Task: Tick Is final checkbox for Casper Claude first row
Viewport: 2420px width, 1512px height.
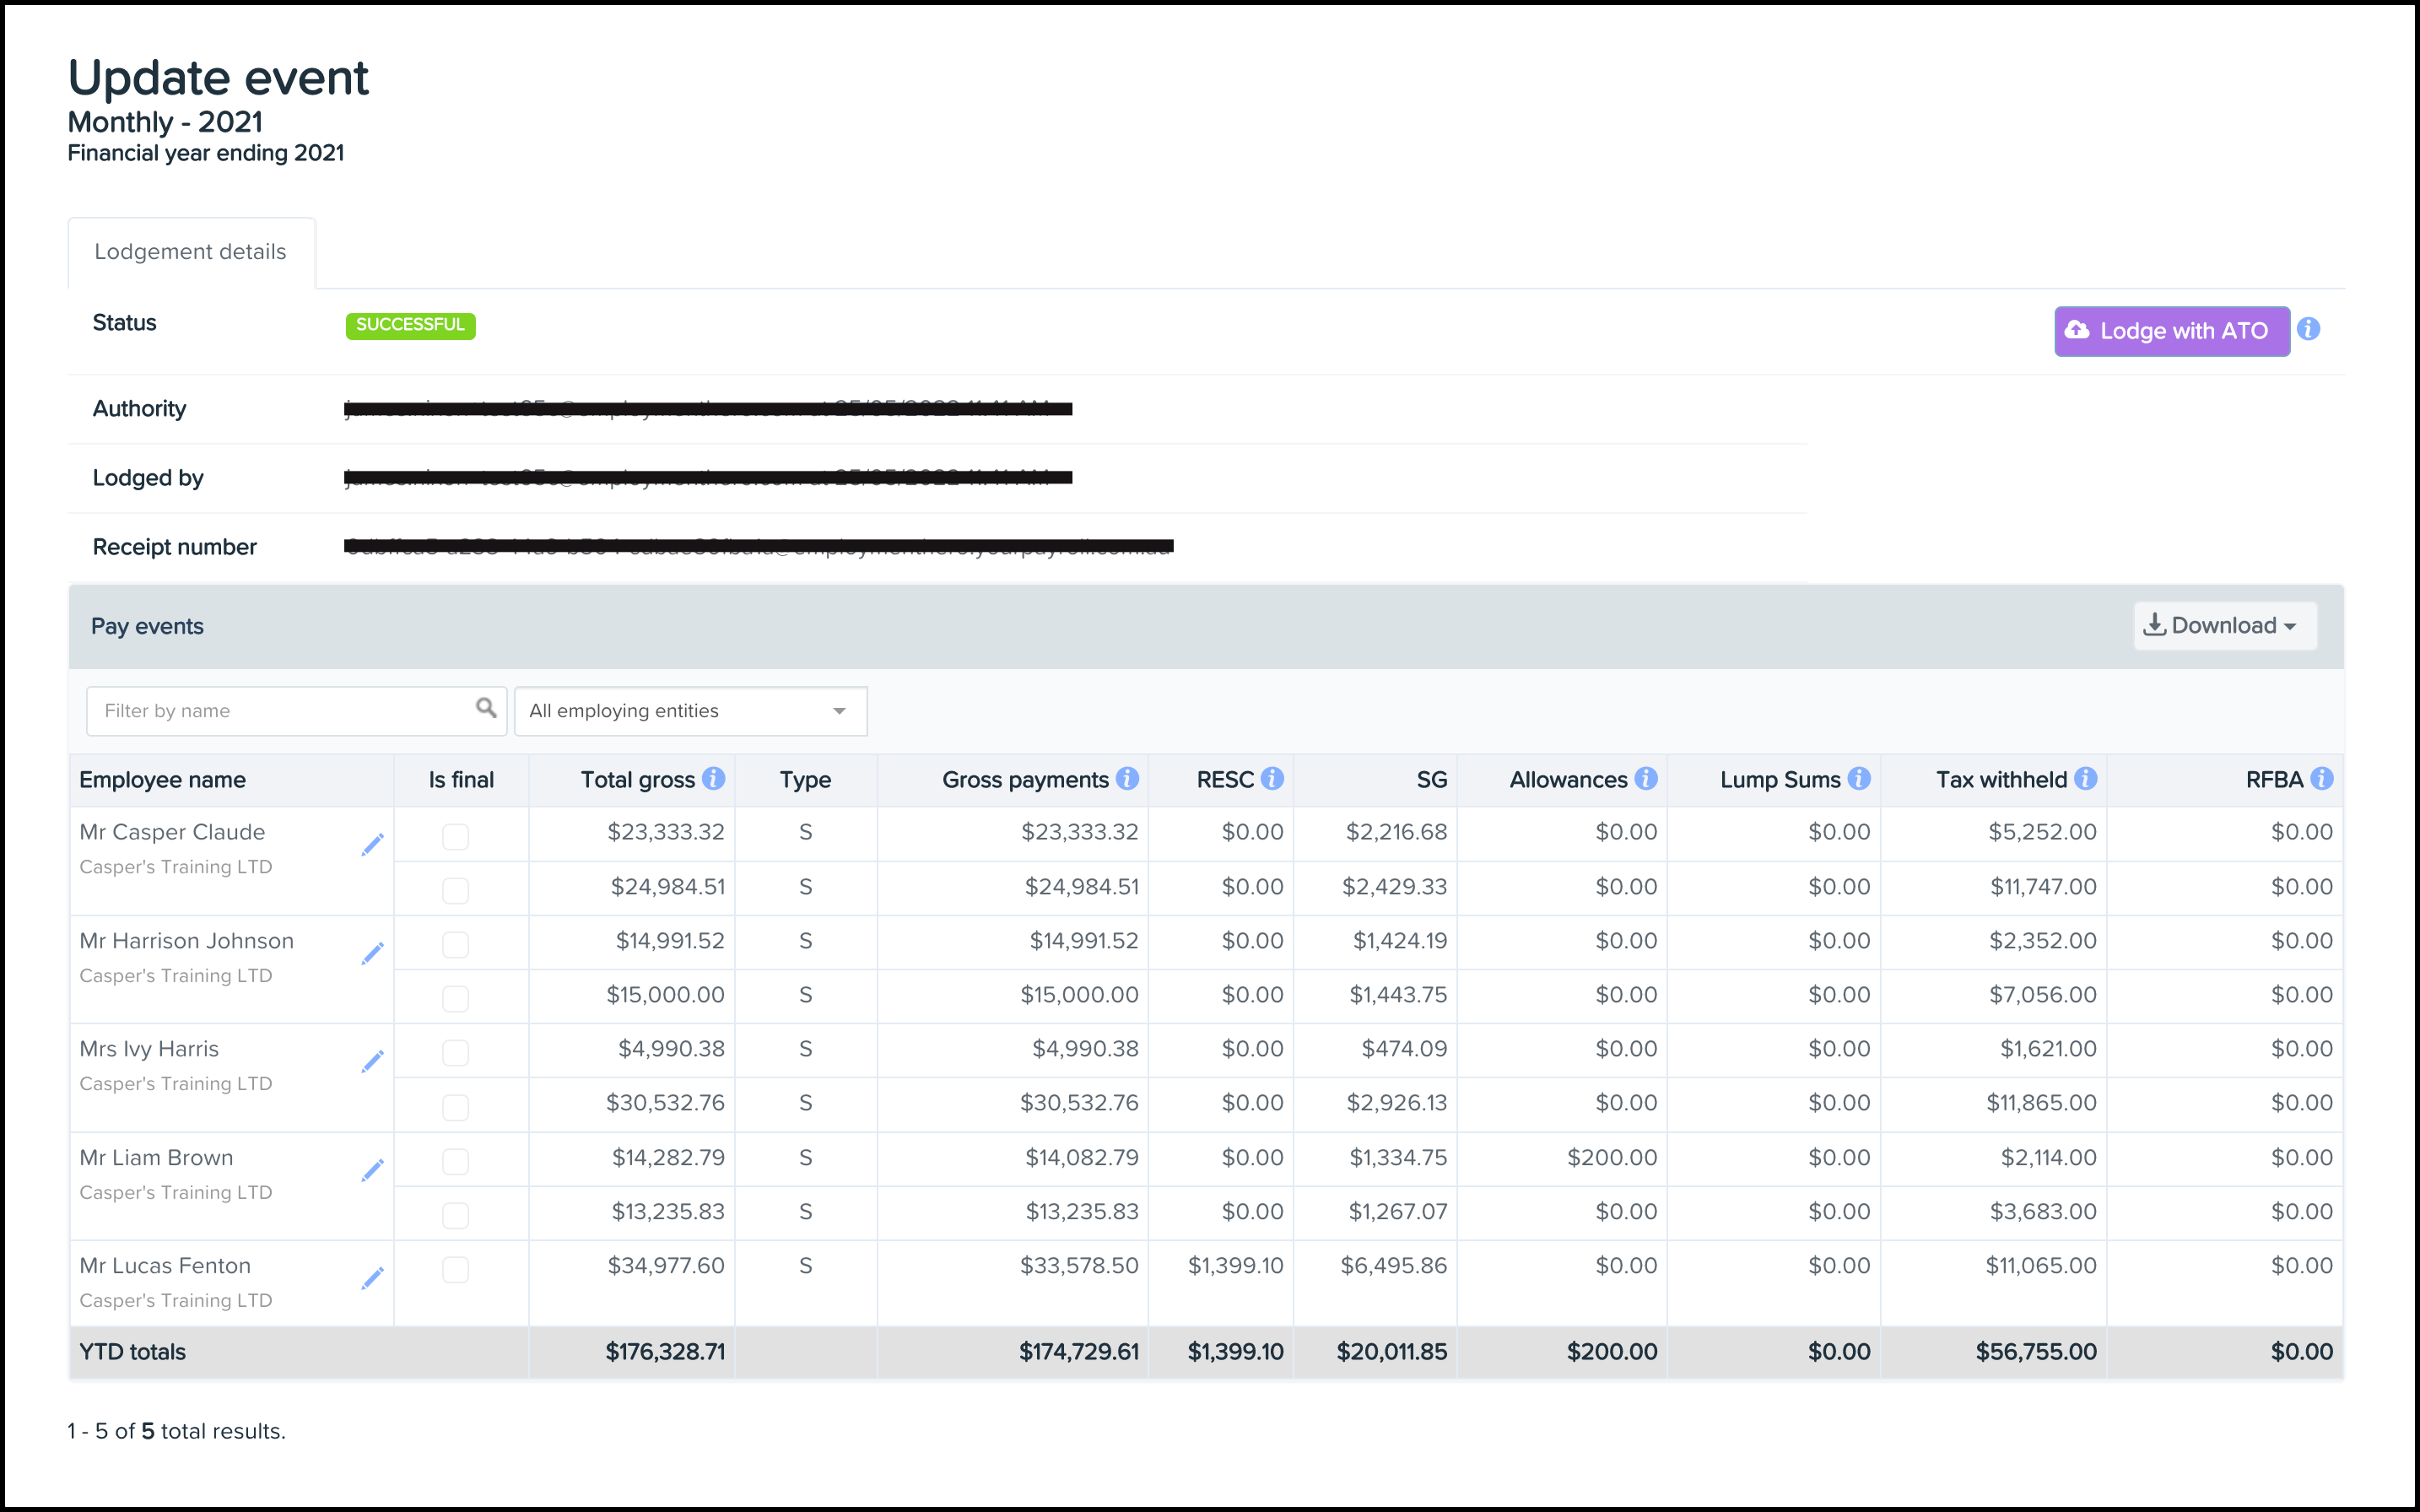Action: [455, 836]
